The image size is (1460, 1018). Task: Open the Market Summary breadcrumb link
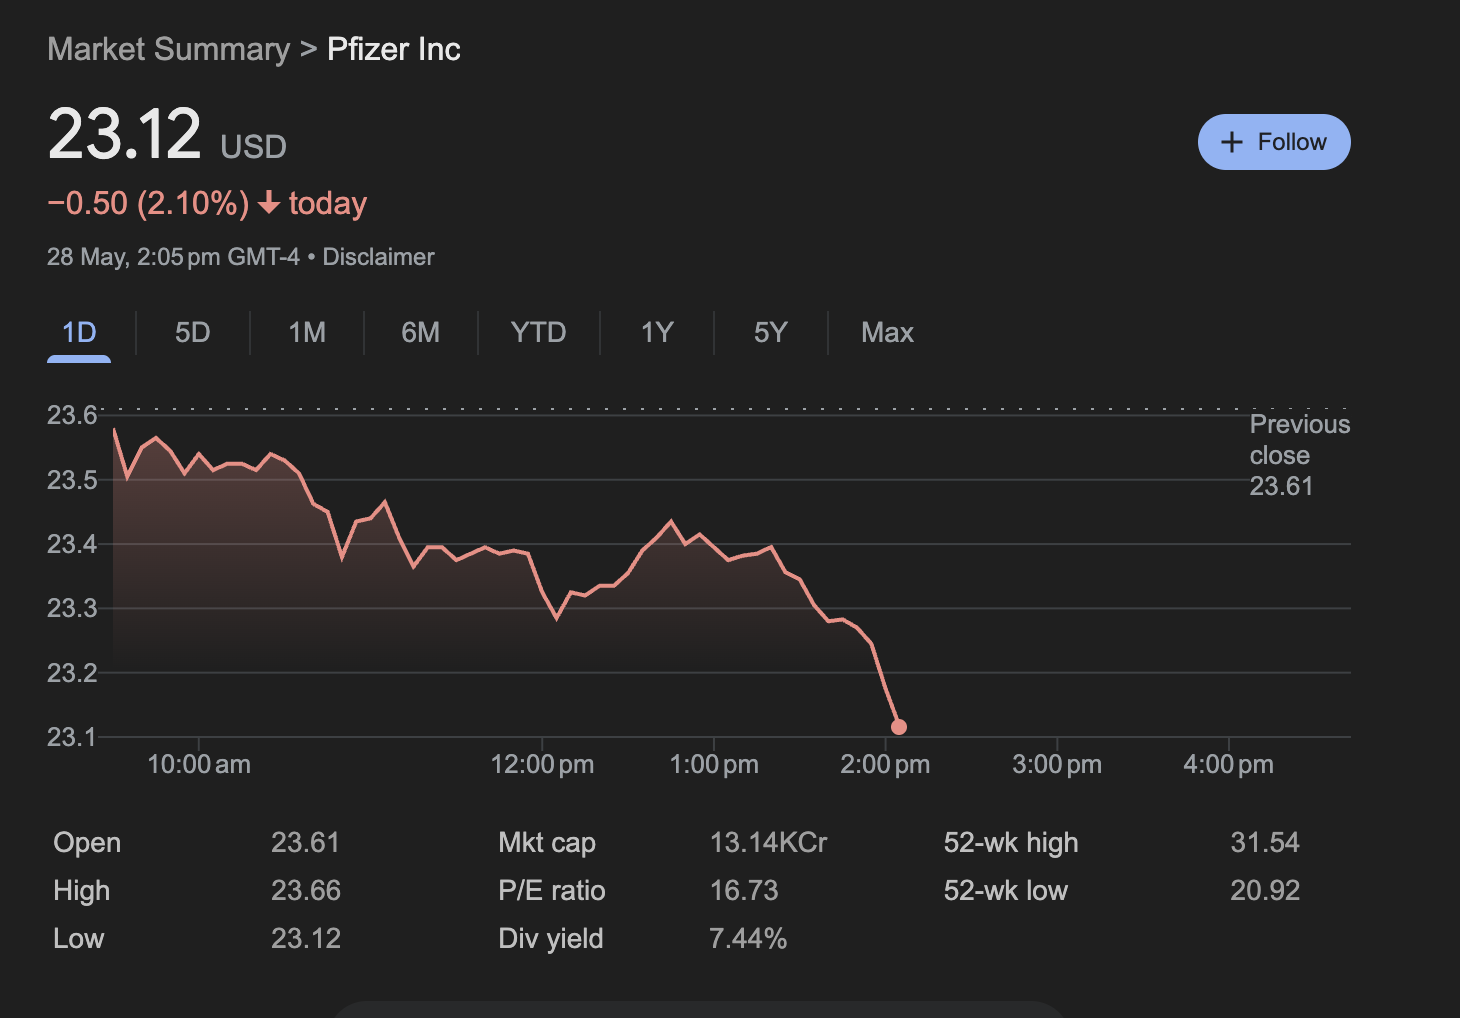click(168, 49)
